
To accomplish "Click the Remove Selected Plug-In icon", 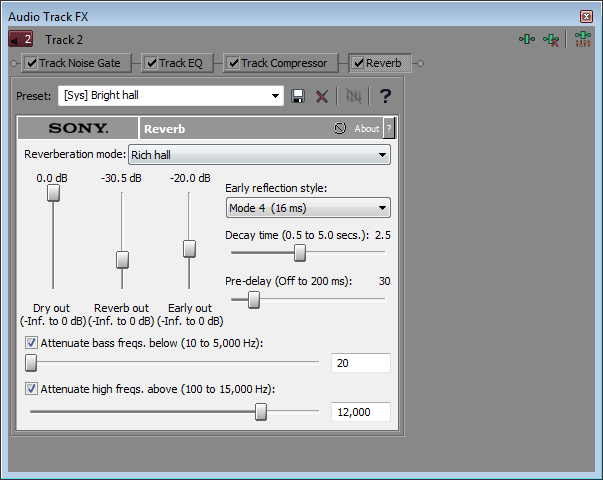I will coord(551,40).
